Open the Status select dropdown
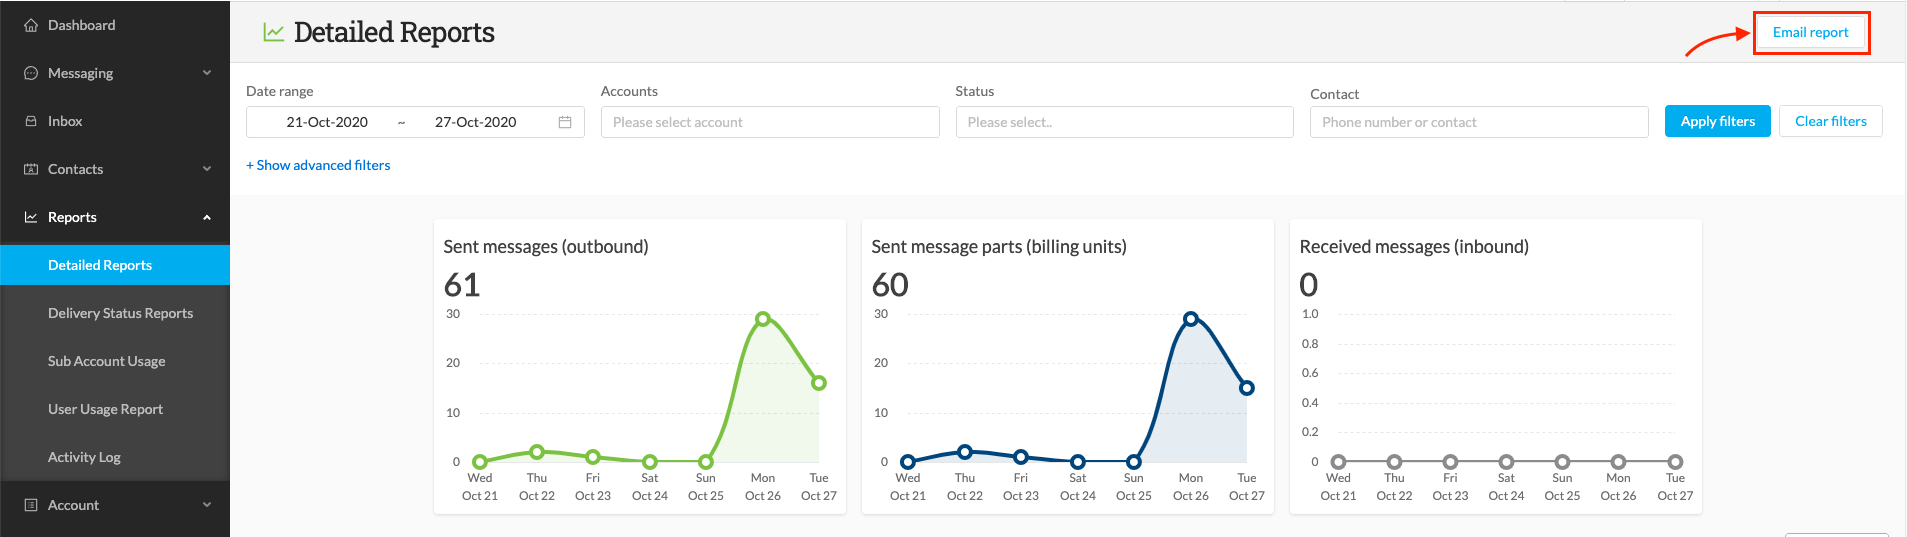The width and height of the screenshot is (1907, 537). coord(1125,122)
